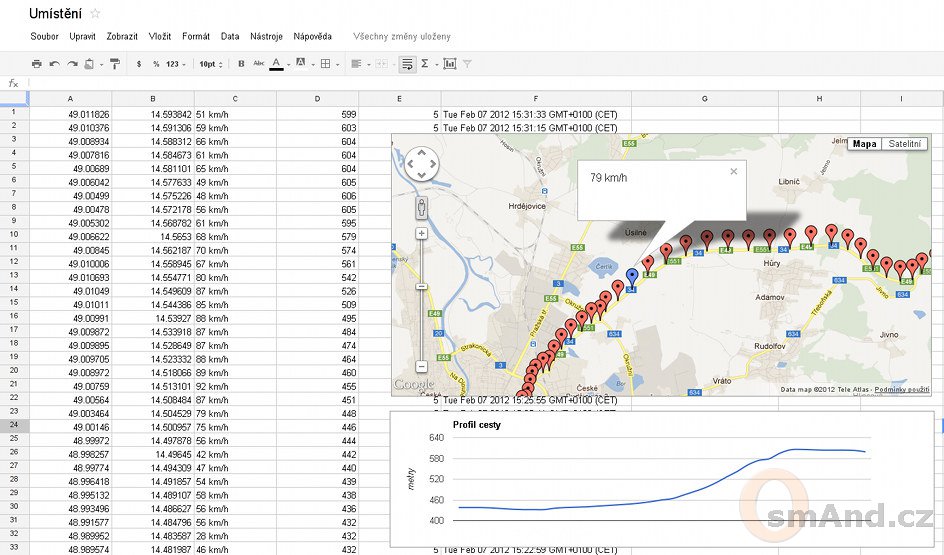Screen dimensions: 944x555
Task: Open the Zobrazit menu
Action: [122, 36]
